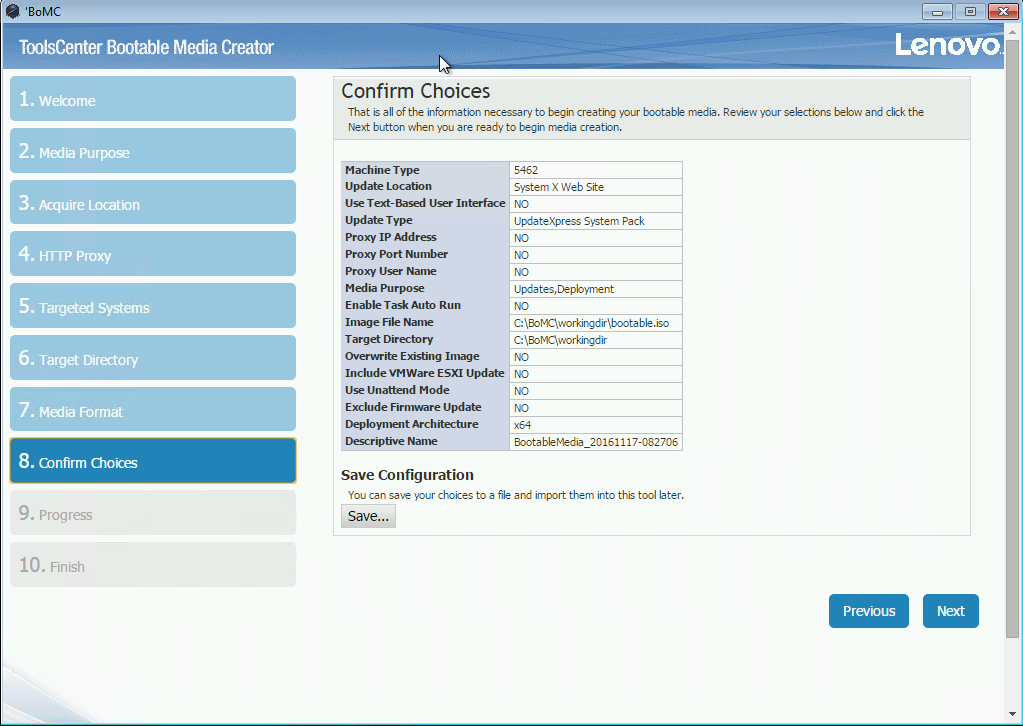1023x726 pixels.
Task: Go to step 1 Welcome
Action: click(x=153, y=98)
